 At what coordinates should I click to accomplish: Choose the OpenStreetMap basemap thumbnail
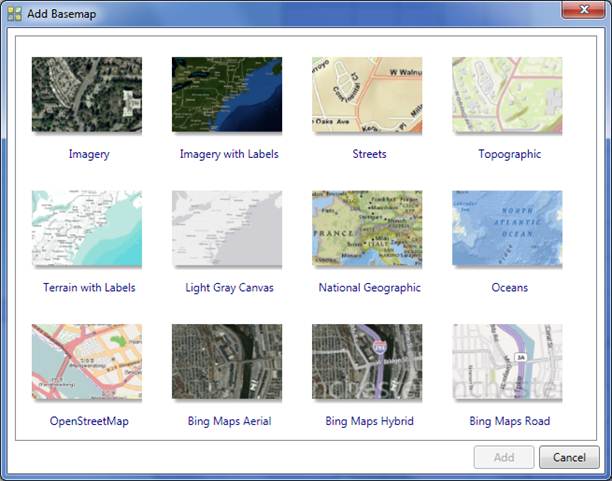[87, 362]
